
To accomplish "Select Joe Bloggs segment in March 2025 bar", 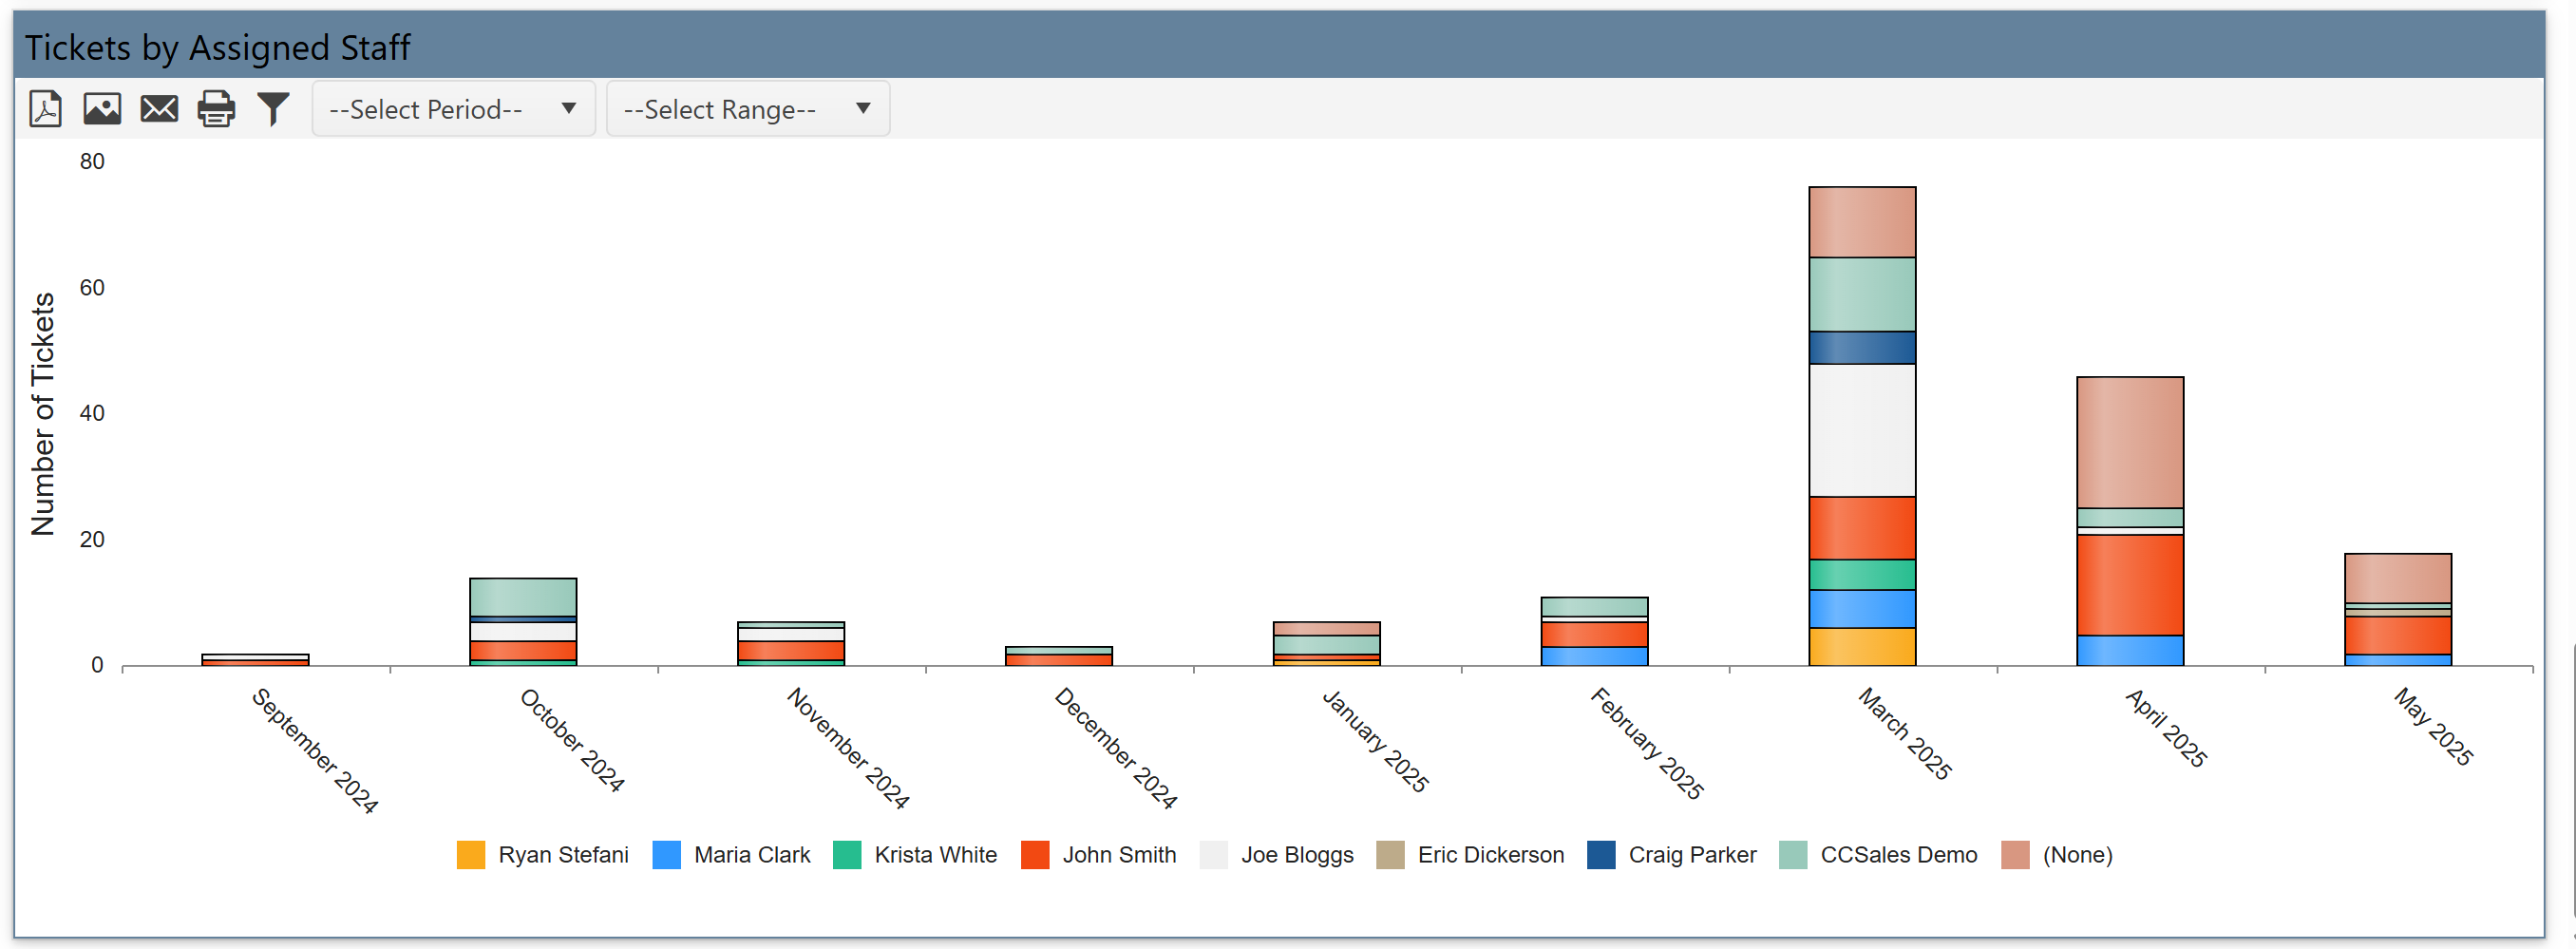I will 1862,430.
